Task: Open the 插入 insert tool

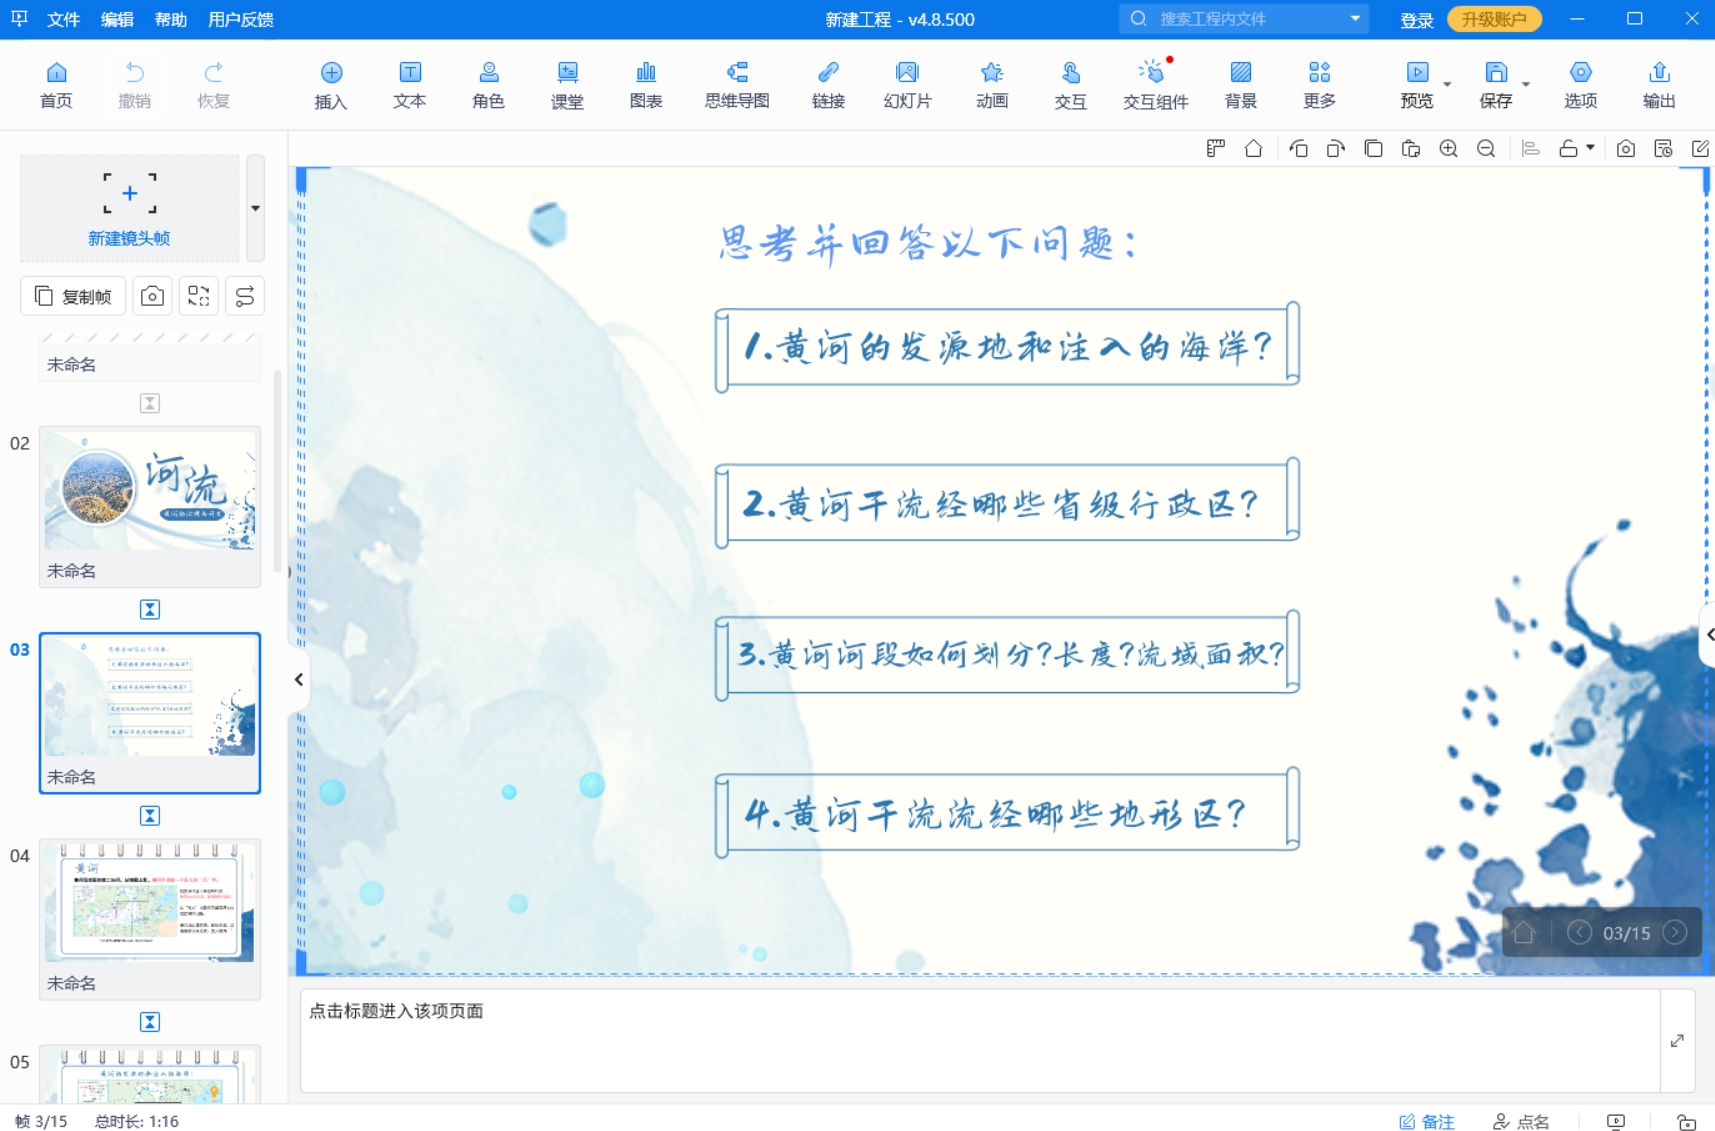Action: 331,85
